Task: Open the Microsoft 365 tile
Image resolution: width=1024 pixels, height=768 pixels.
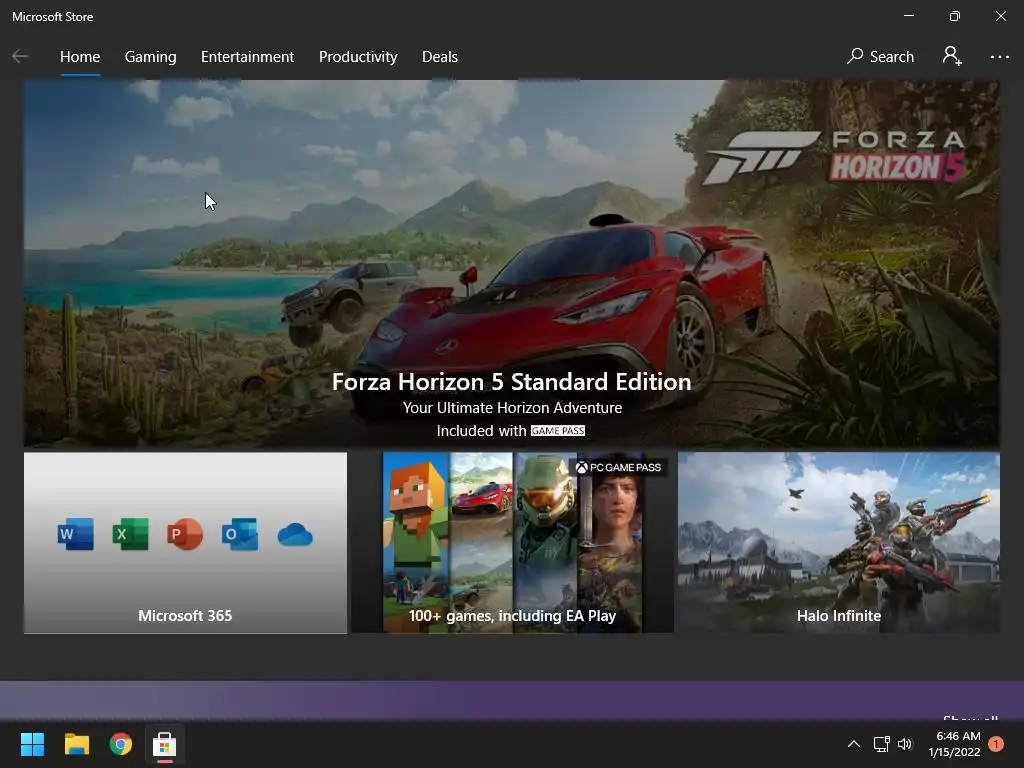Action: pos(185,542)
